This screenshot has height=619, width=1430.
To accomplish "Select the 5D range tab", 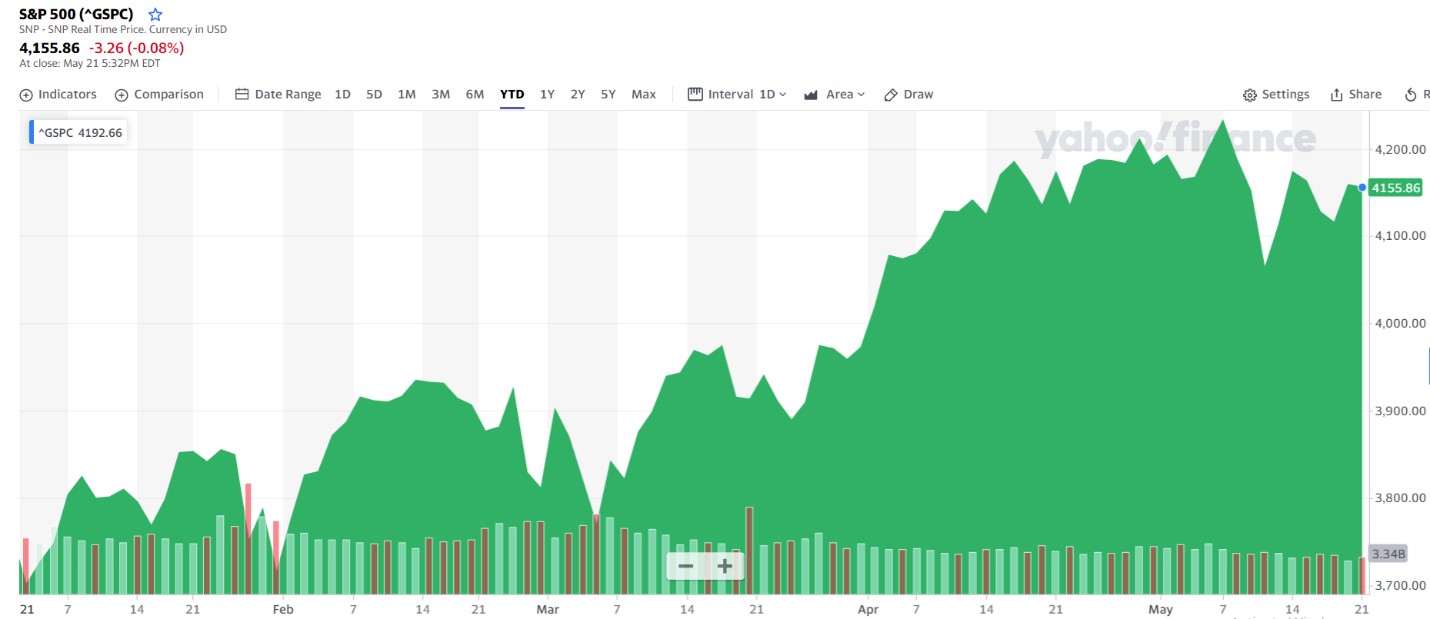I will [374, 94].
